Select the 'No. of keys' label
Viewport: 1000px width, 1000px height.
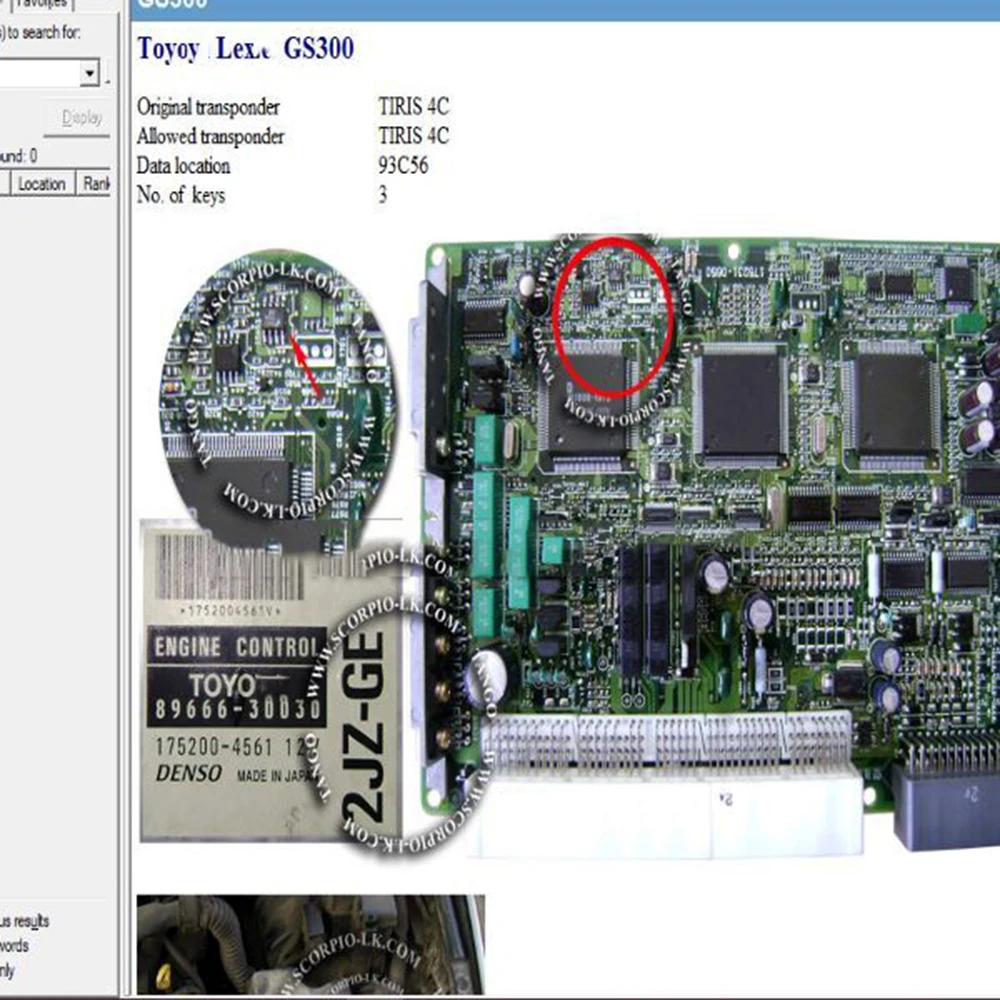click(x=180, y=195)
